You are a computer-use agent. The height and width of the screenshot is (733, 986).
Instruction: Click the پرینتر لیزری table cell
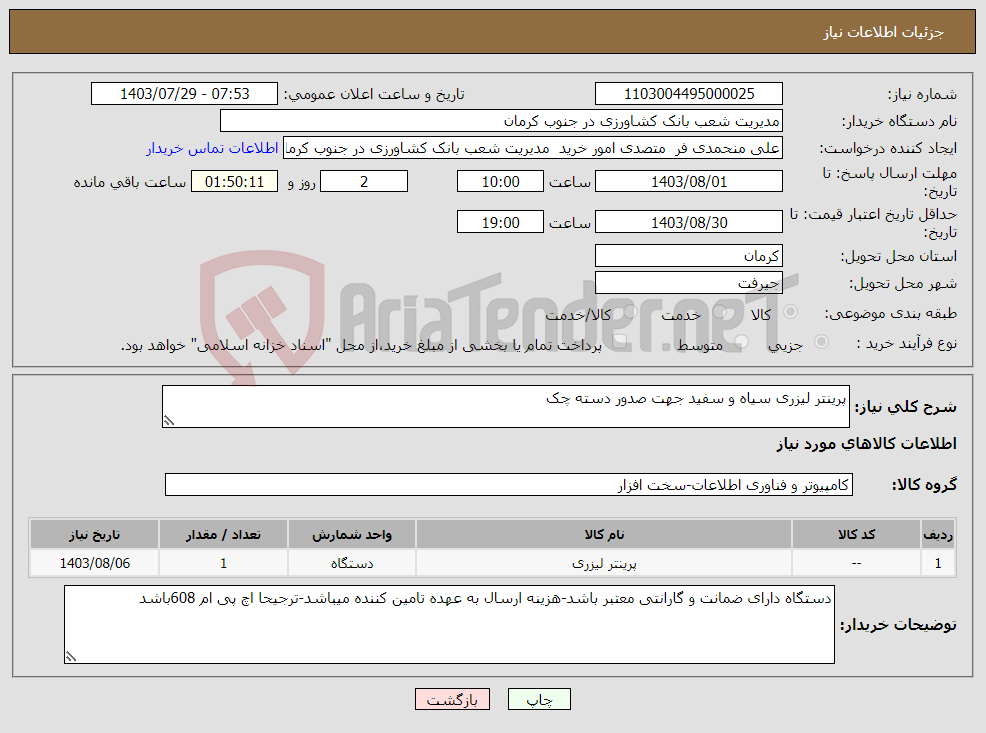[x=604, y=563]
